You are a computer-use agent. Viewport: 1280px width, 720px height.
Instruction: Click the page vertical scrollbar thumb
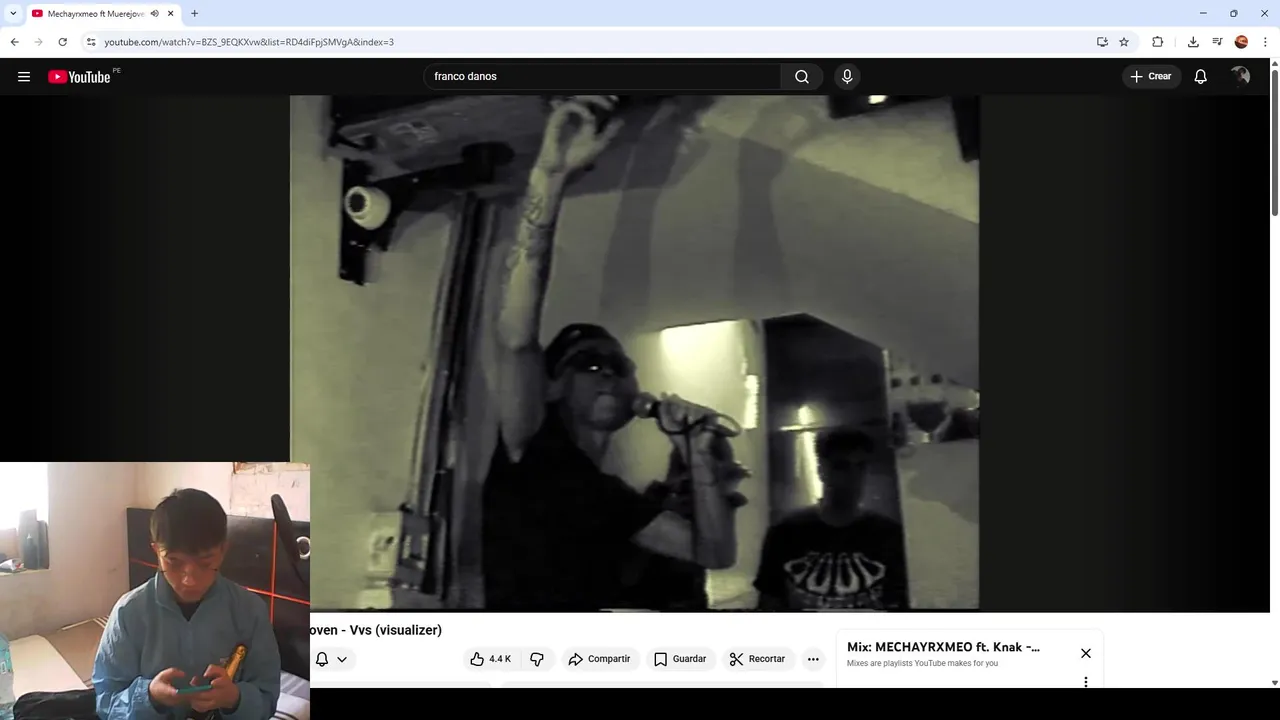(1274, 142)
